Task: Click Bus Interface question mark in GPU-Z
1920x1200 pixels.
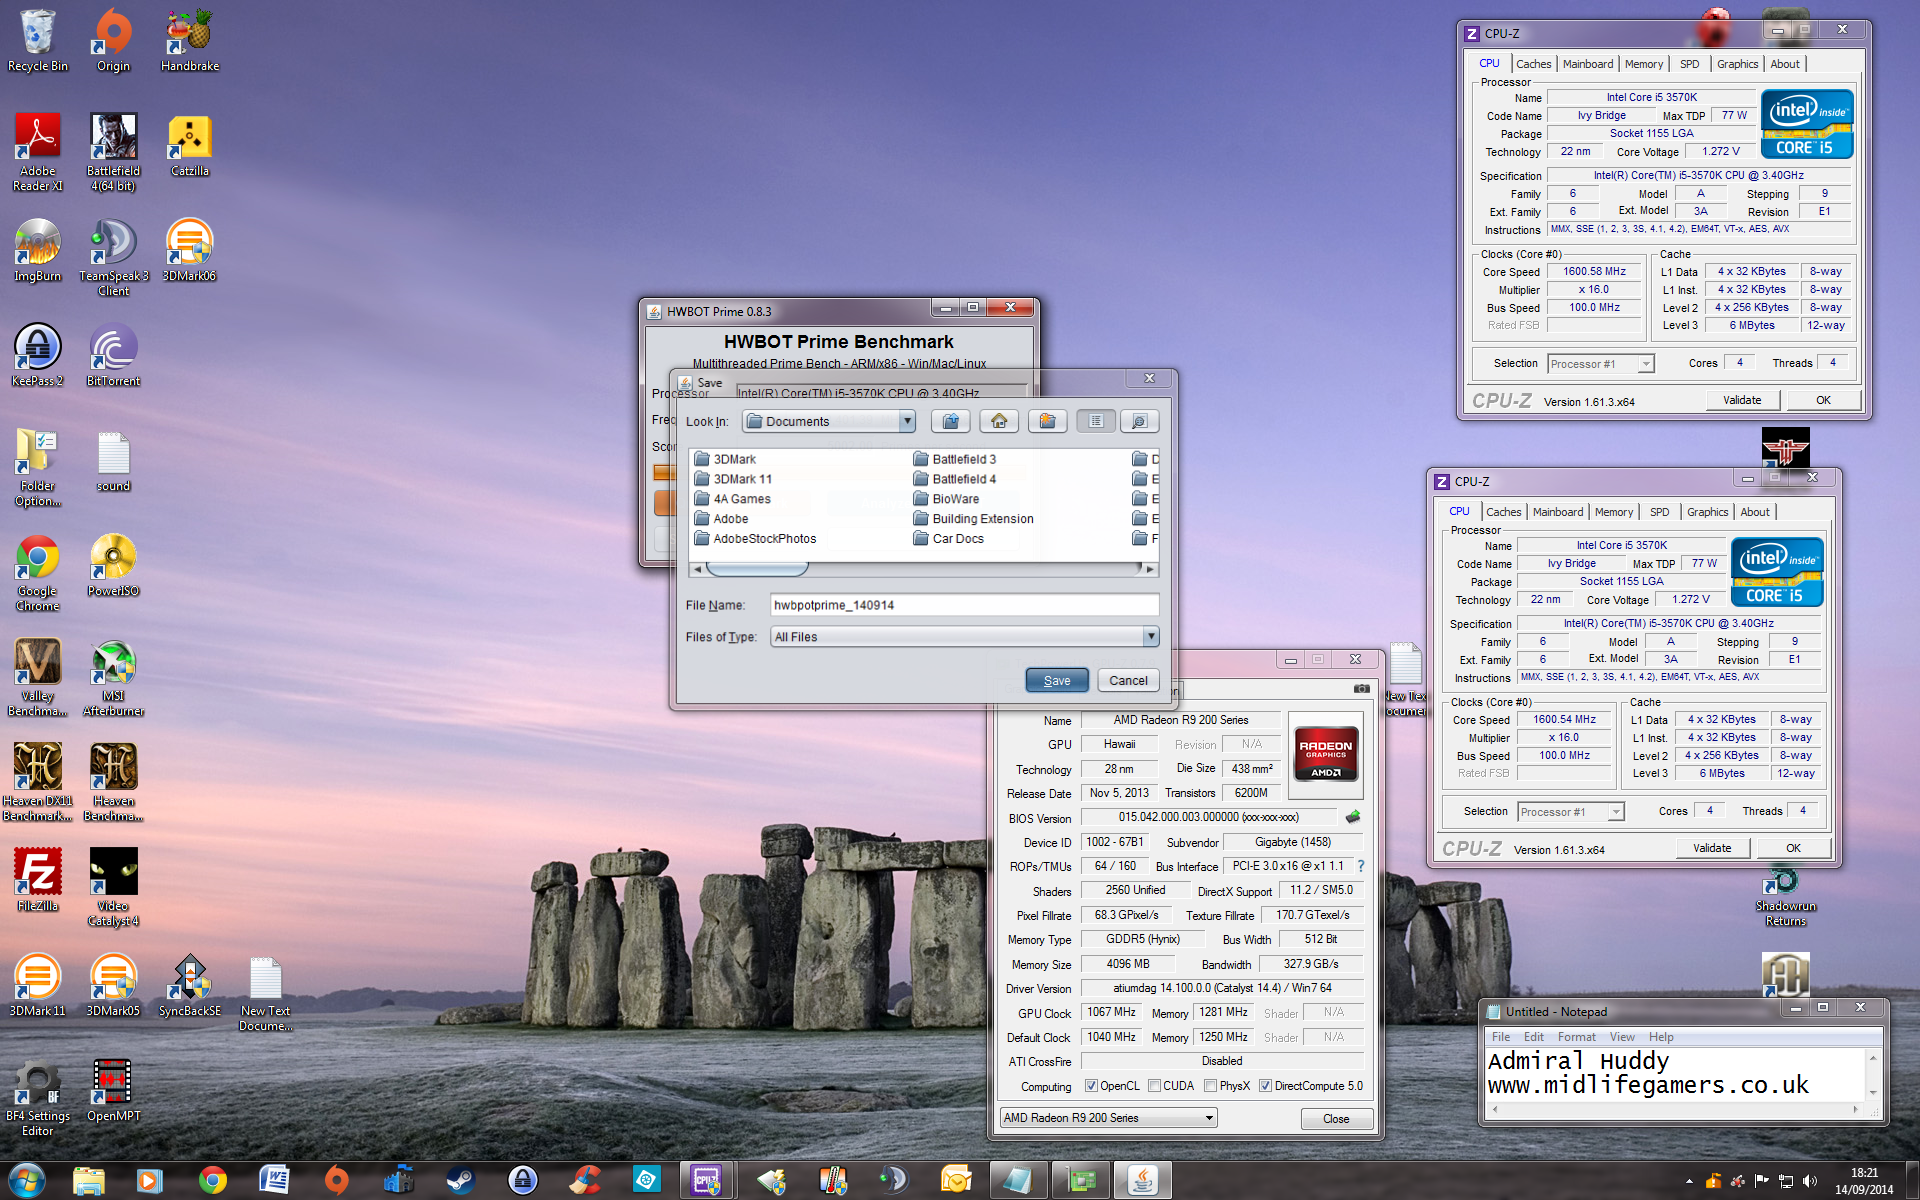Action: point(1360,866)
